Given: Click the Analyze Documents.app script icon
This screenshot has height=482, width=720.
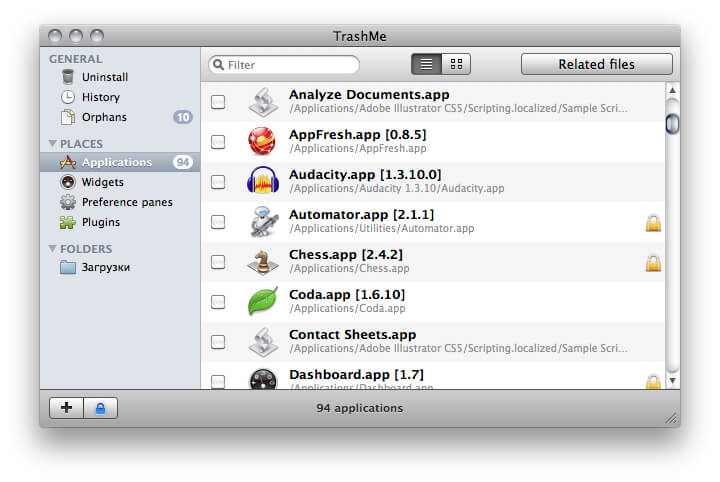Looking at the screenshot, I should (263, 102).
